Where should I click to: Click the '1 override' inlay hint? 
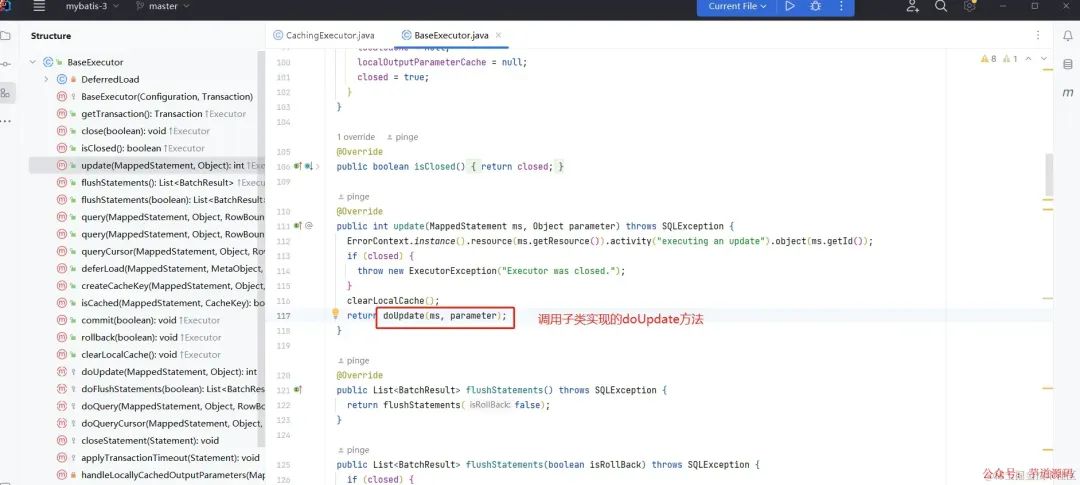[x=356, y=137]
